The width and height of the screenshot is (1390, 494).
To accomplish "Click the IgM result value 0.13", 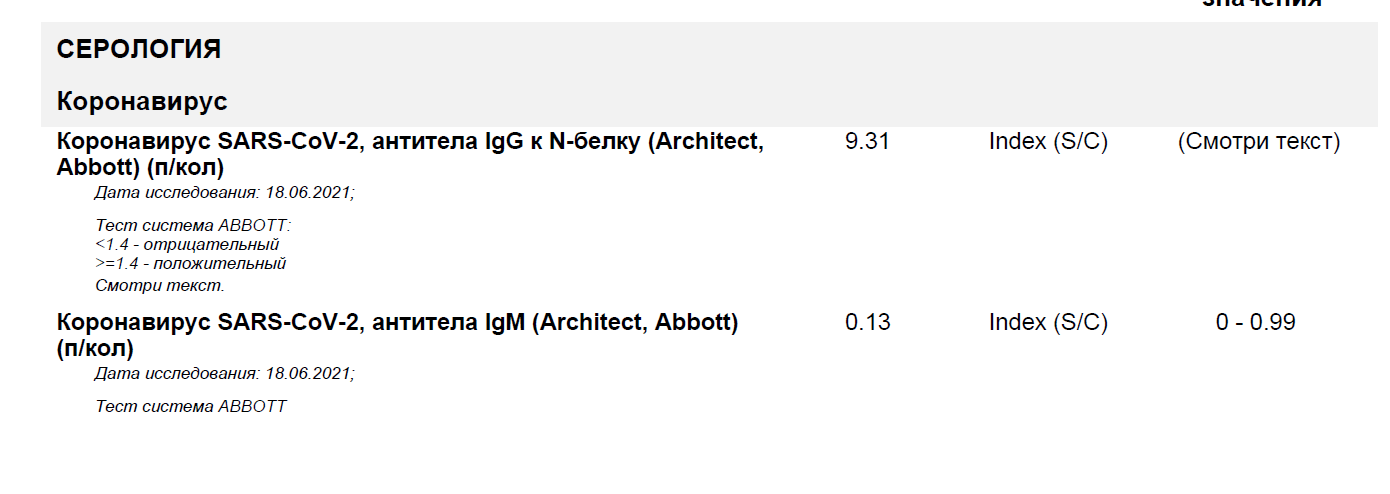I will click(x=867, y=323).
